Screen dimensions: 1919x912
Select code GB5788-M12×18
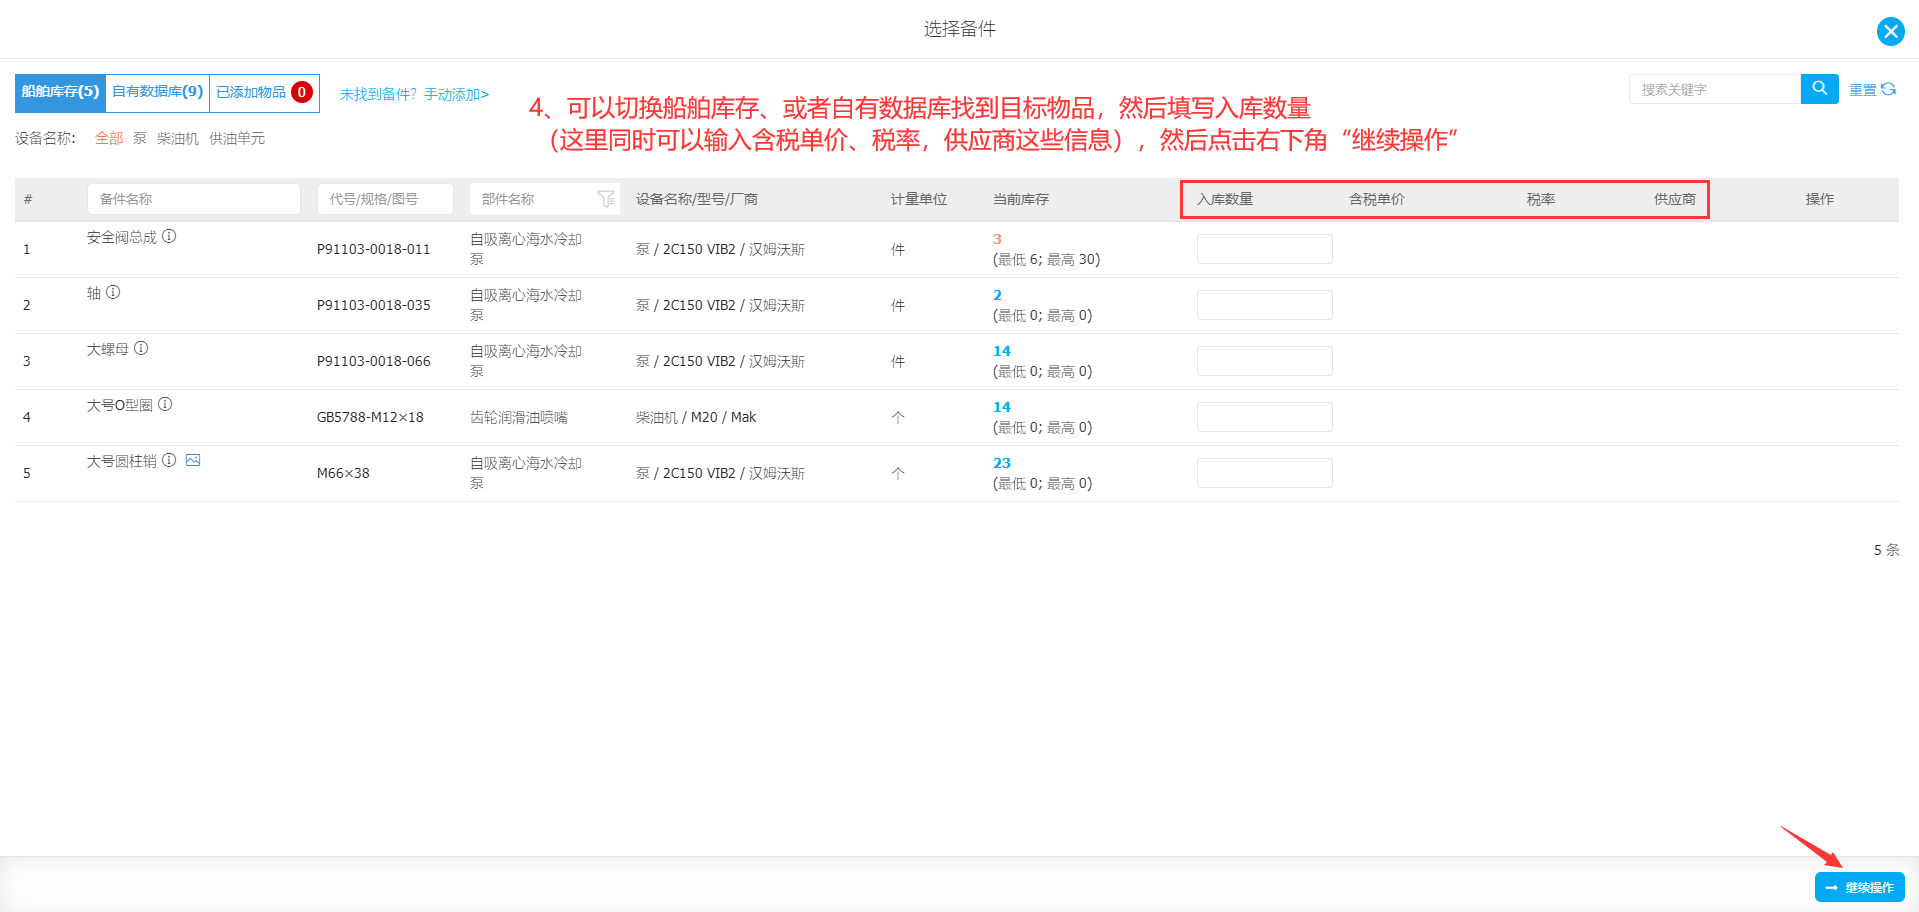[370, 417]
